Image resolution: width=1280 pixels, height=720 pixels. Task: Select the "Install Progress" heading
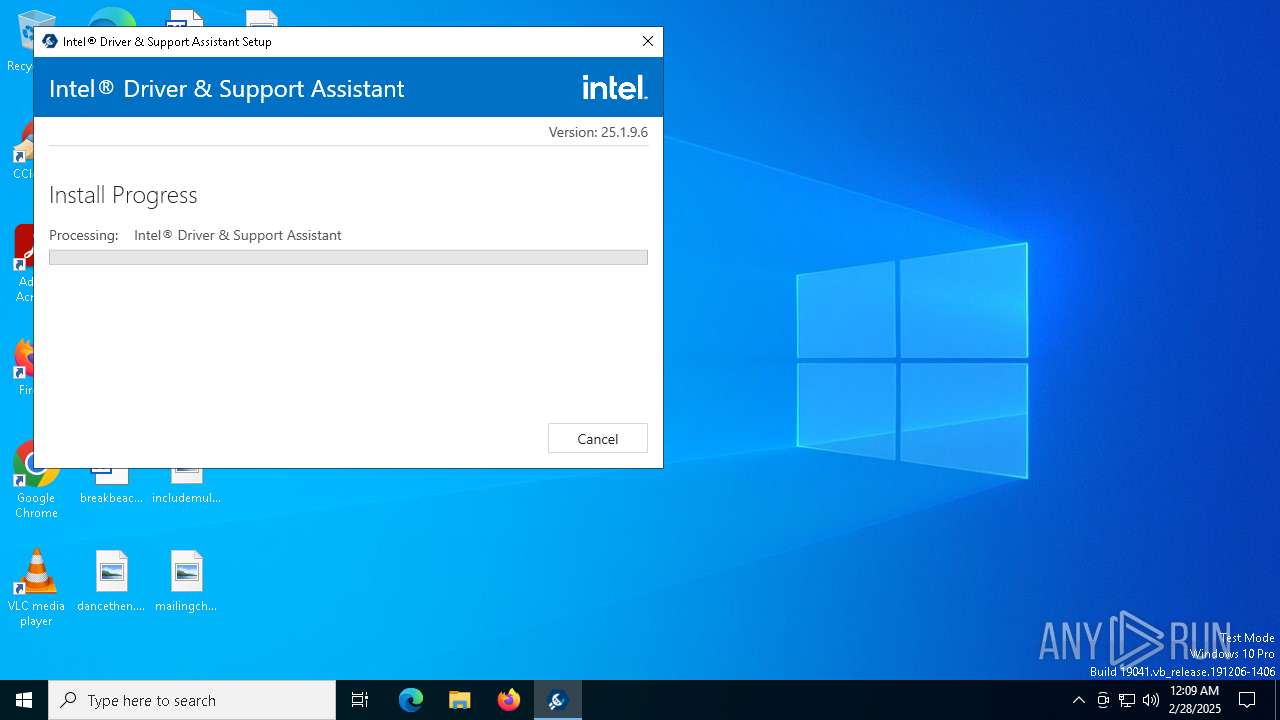(x=123, y=195)
